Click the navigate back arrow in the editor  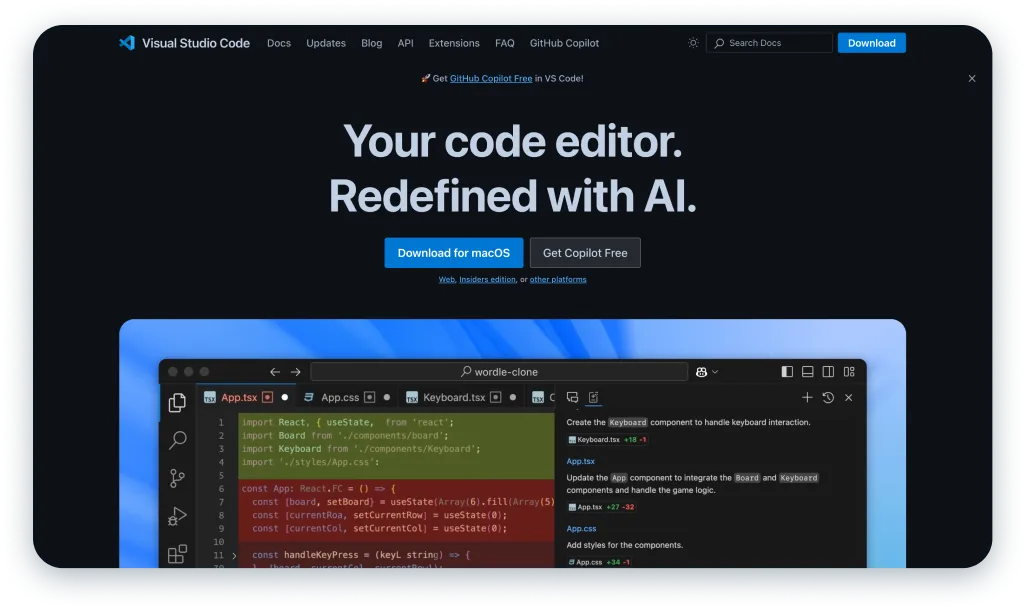273,371
